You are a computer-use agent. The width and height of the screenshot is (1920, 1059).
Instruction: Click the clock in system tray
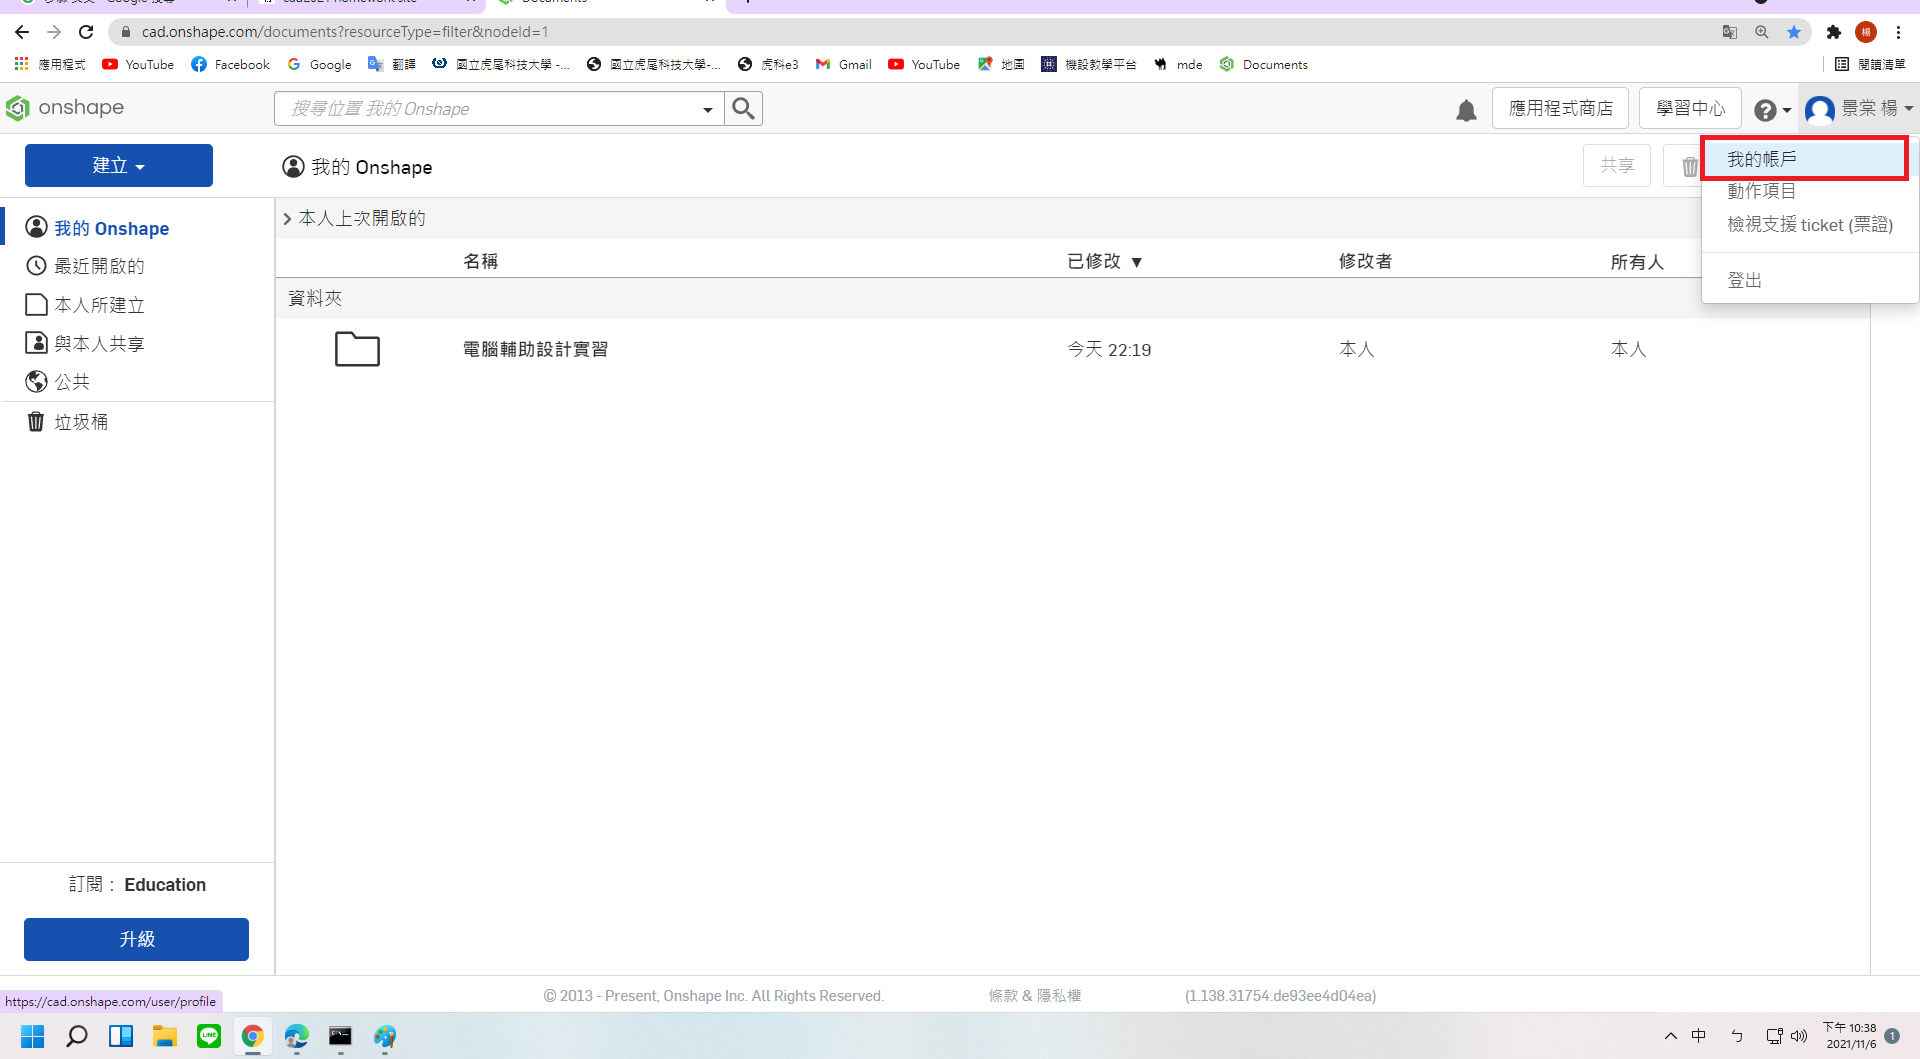pos(1850,1036)
